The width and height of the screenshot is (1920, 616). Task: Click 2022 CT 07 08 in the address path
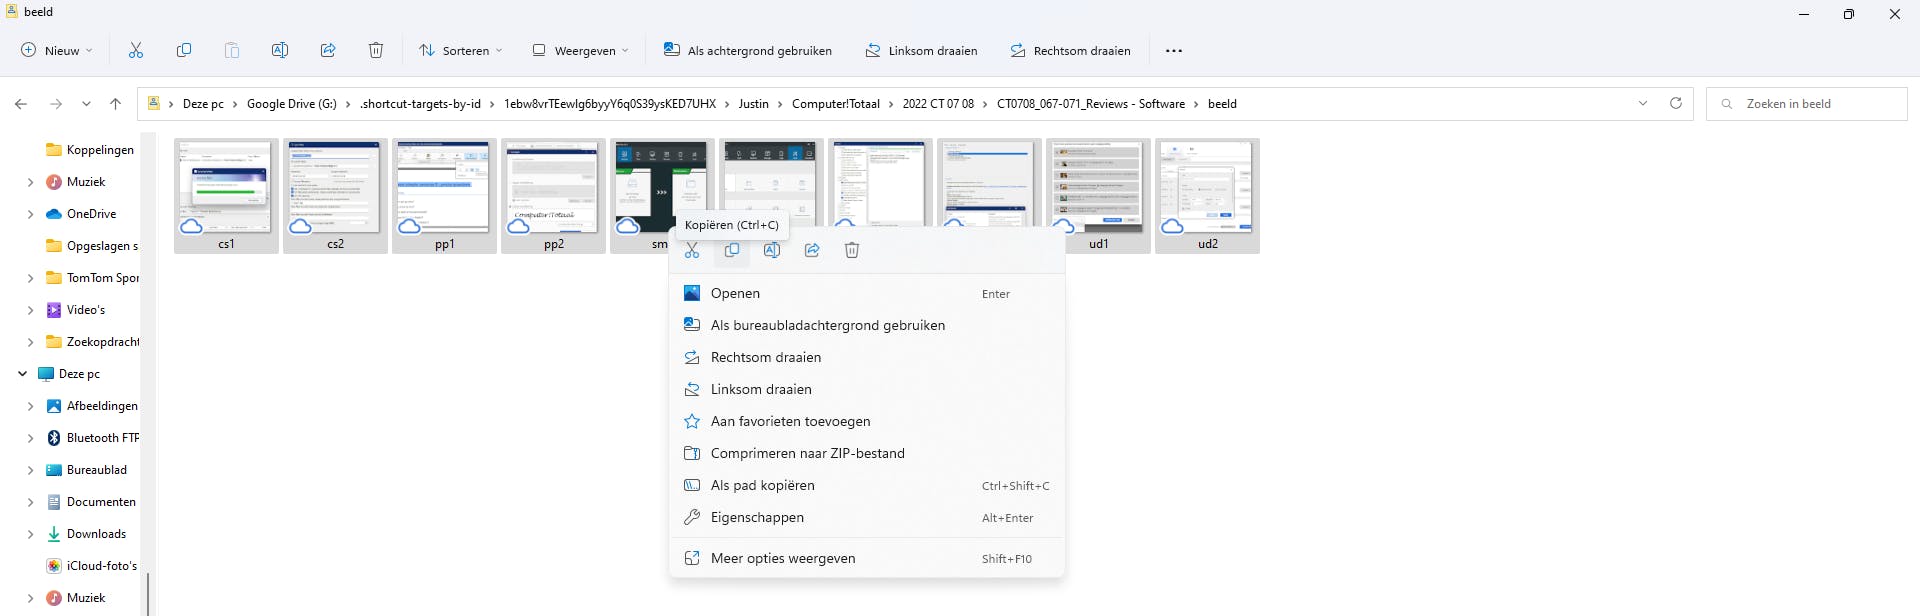point(938,104)
